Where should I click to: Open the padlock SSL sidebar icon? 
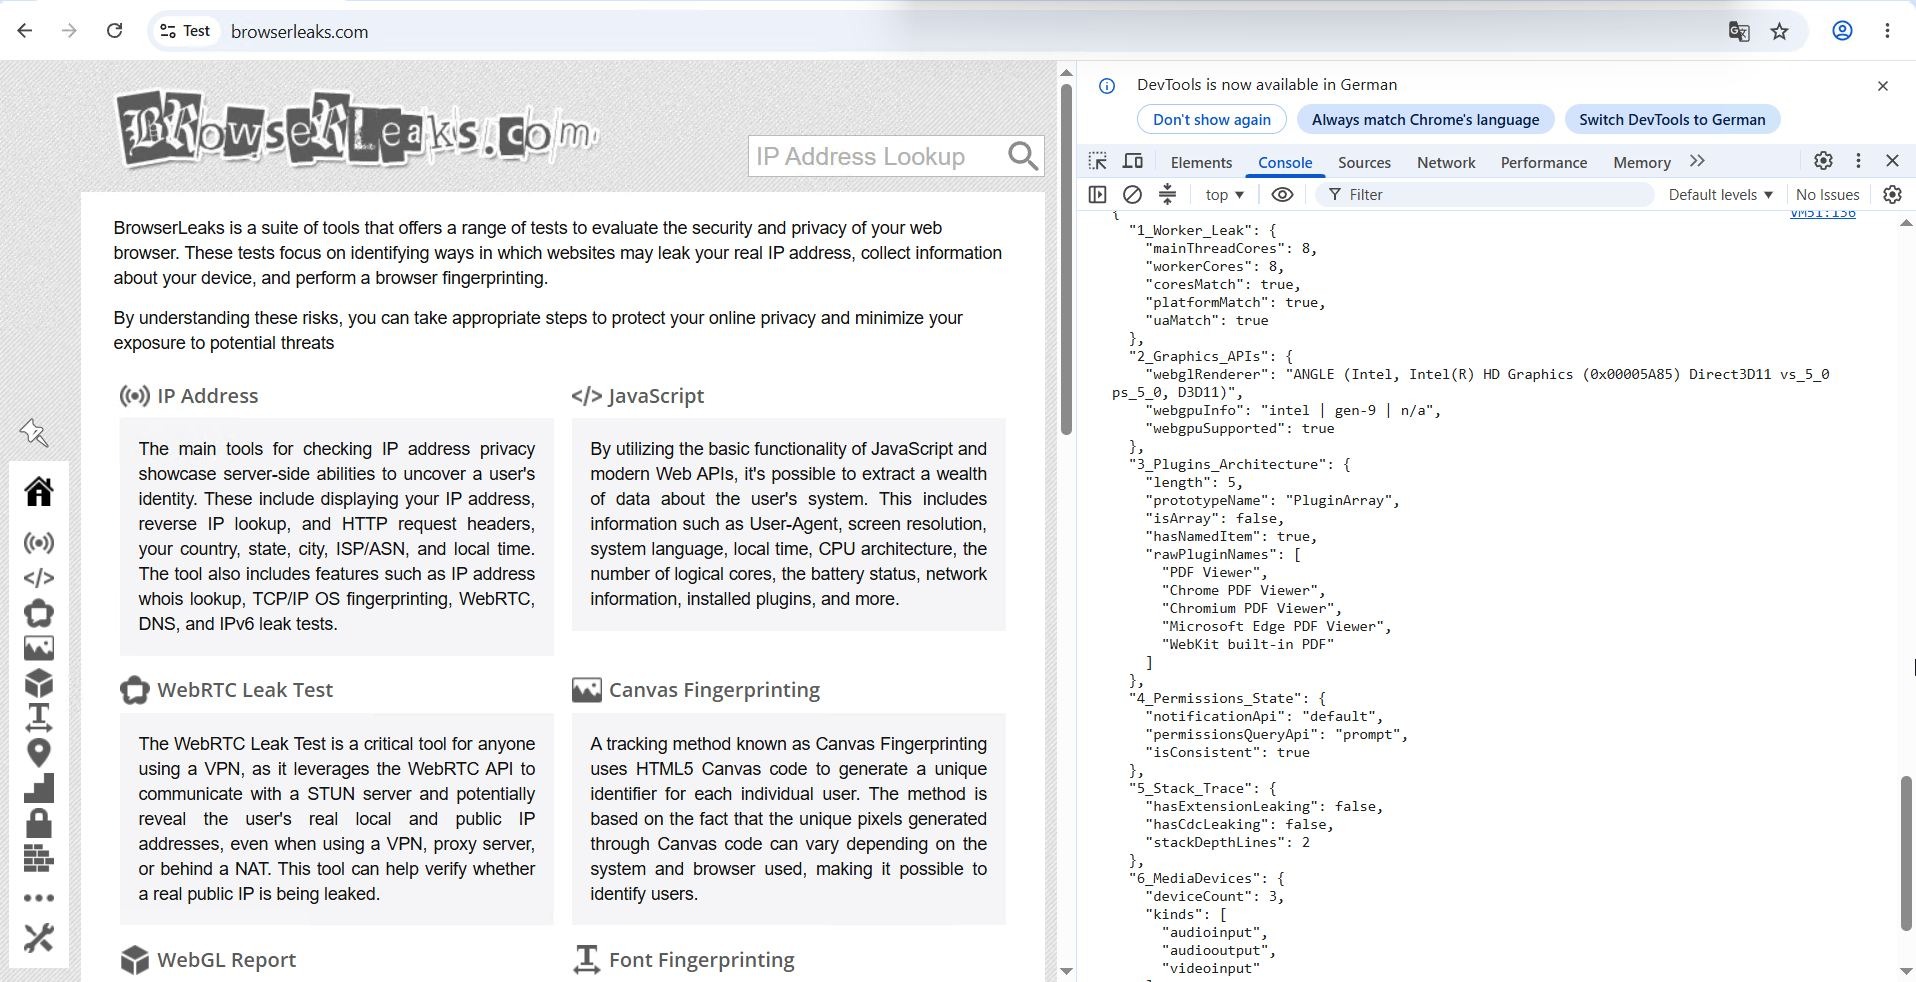click(x=39, y=823)
